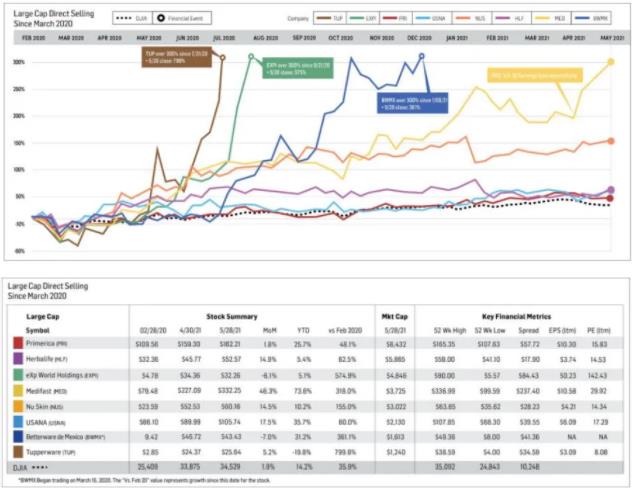Click the Herbalife row name
This screenshot has width=632, height=492.
[46, 359]
